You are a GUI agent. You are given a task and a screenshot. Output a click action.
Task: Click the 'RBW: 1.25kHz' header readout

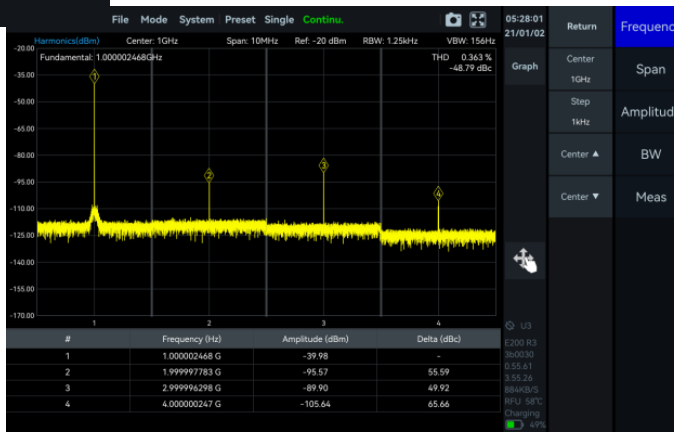(390, 41)
